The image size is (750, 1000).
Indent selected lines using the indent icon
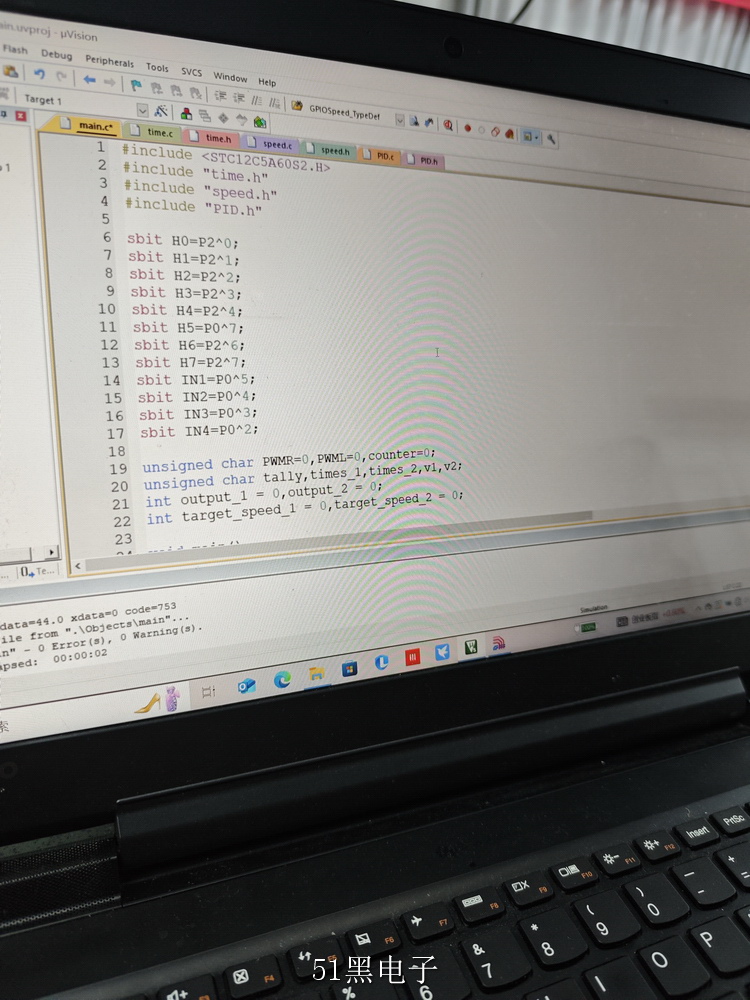pyautogui.click(x=220, y=96)
